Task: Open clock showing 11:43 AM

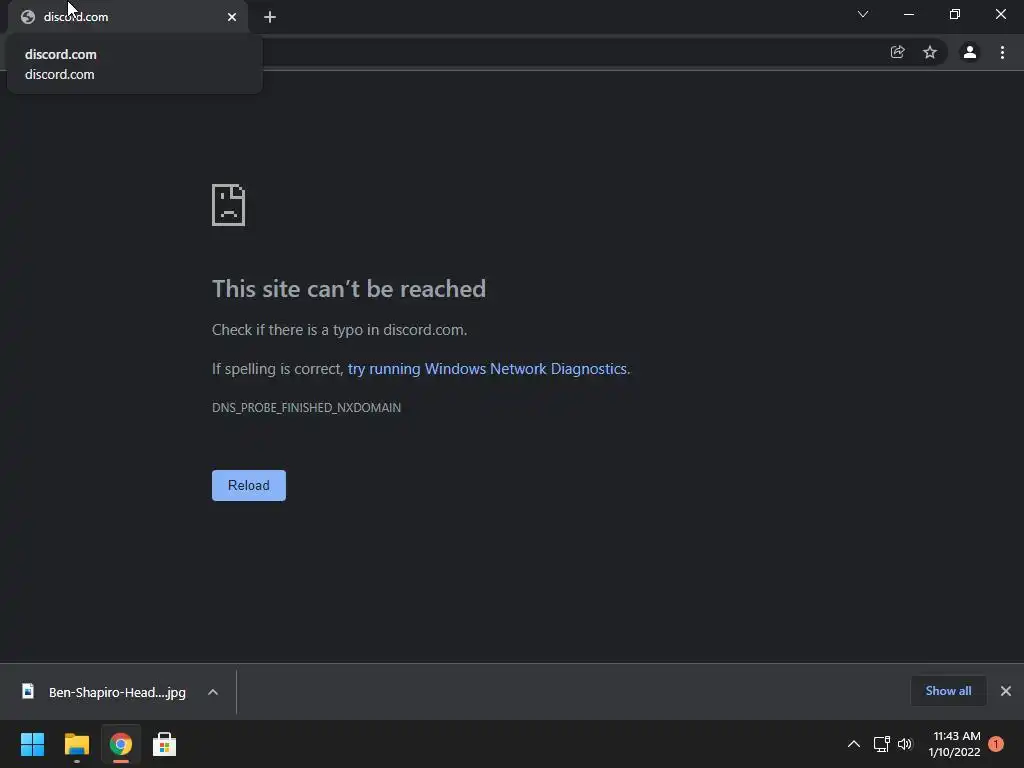Action: click(955, 744)
